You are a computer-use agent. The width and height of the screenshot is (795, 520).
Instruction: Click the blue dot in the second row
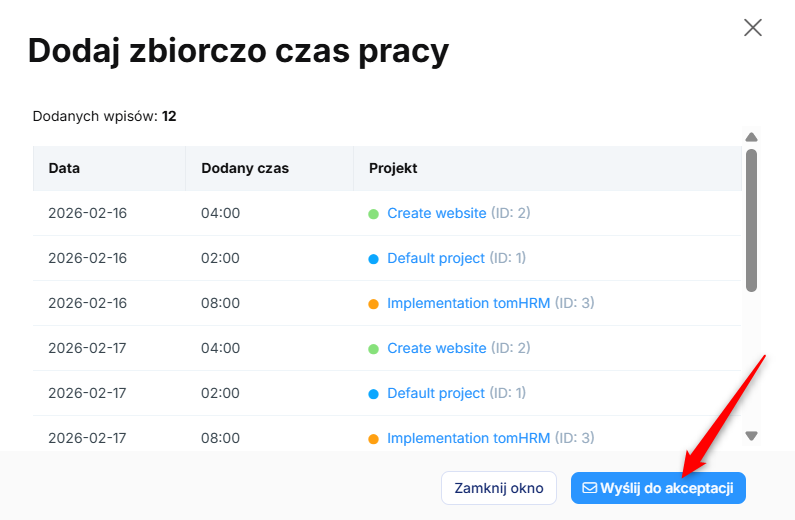pos(373,259)
